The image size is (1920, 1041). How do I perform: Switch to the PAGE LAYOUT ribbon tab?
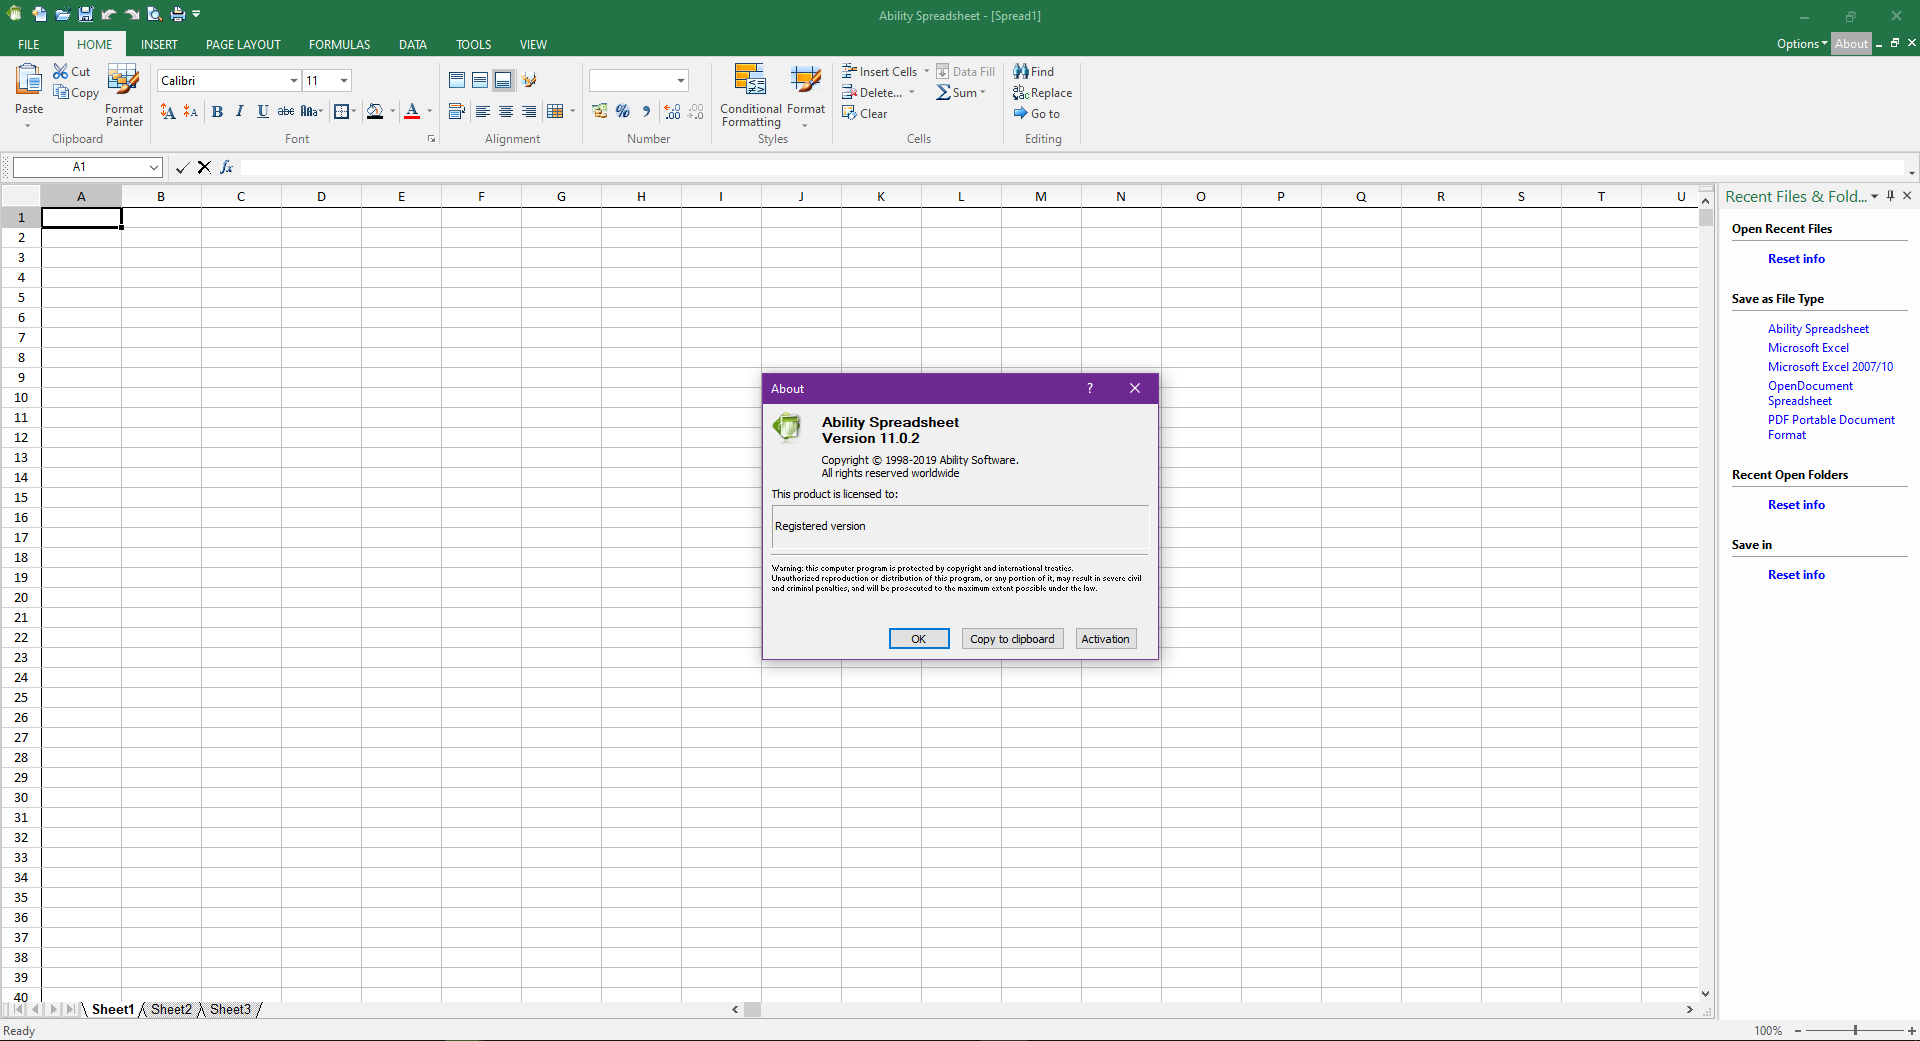tap(243, 44)
